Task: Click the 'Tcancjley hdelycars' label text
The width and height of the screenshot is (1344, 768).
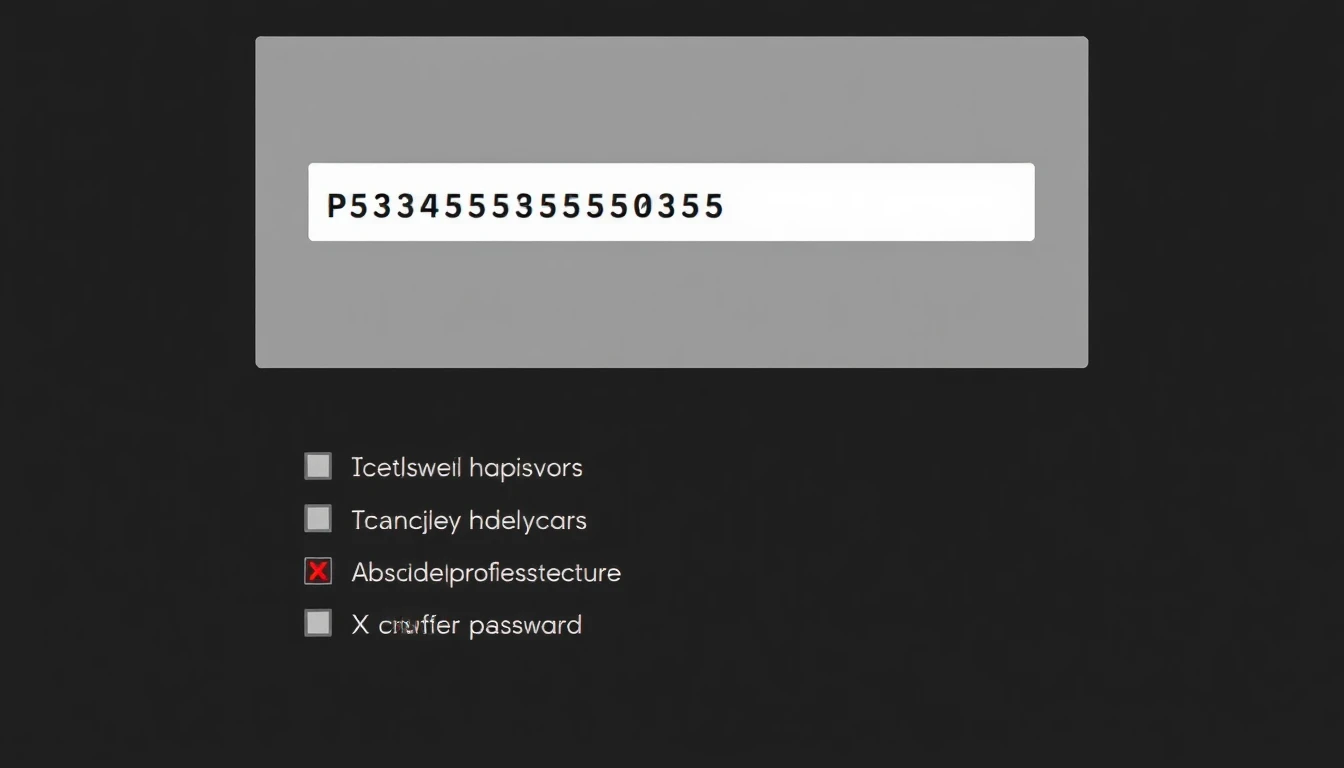Action: coord(469,519)
